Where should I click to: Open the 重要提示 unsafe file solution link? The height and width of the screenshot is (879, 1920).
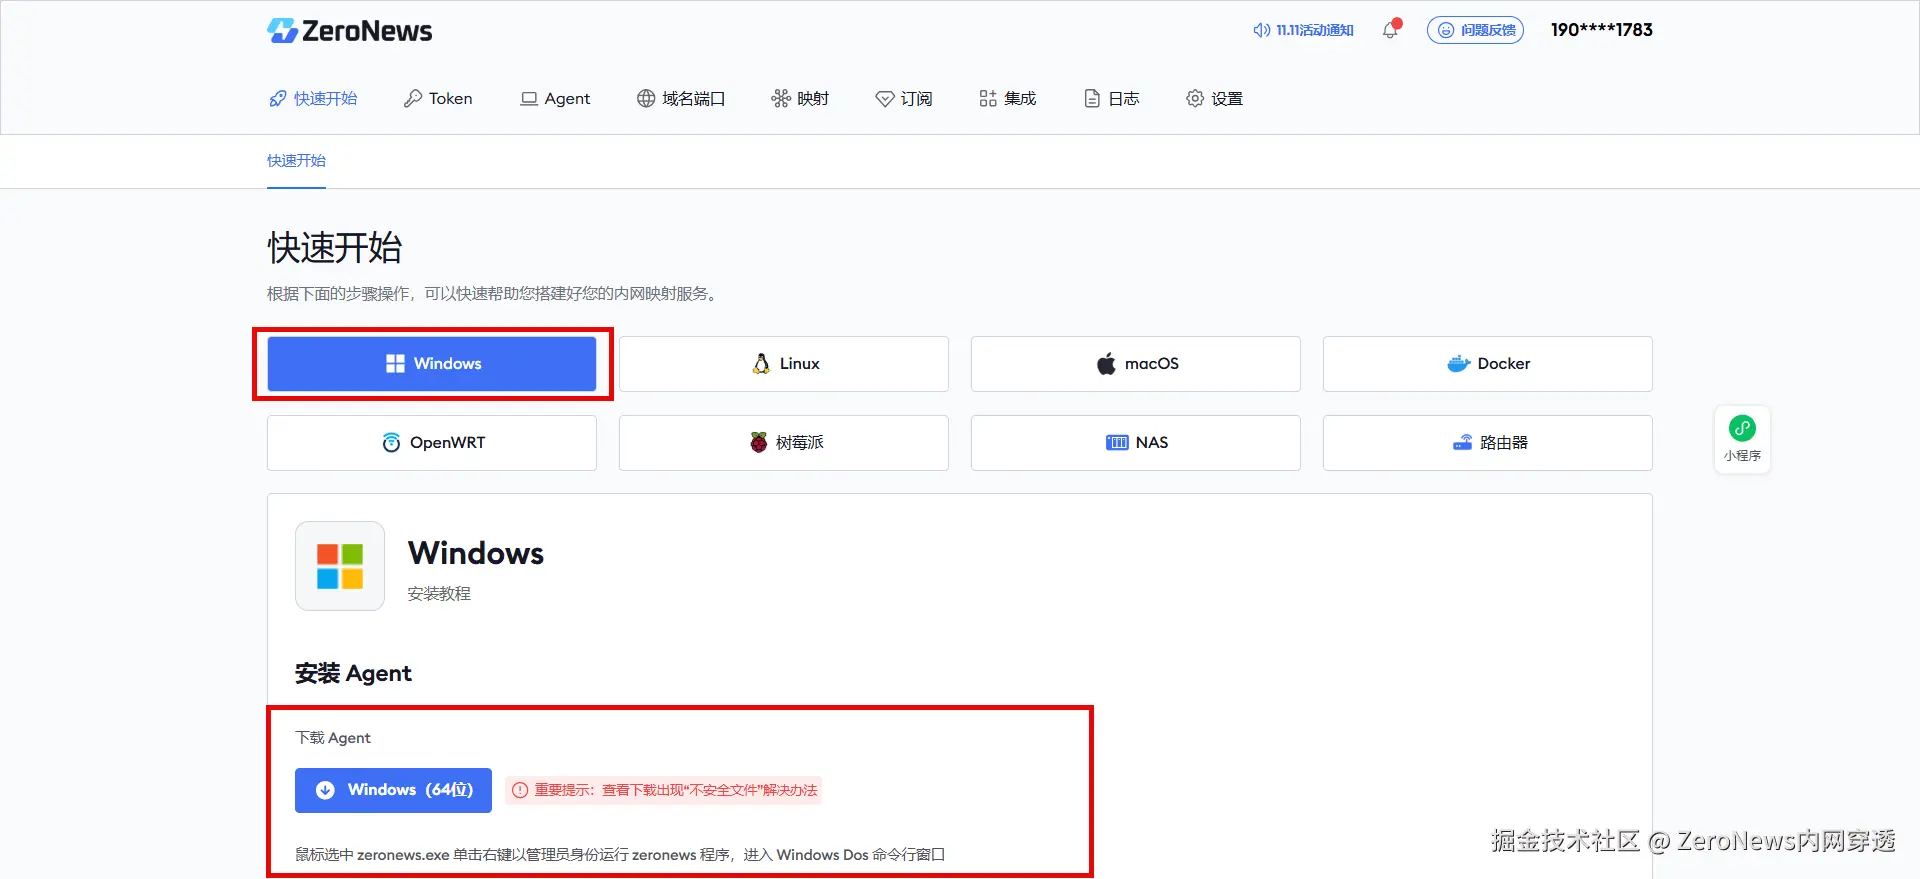(x=664, y=790)
